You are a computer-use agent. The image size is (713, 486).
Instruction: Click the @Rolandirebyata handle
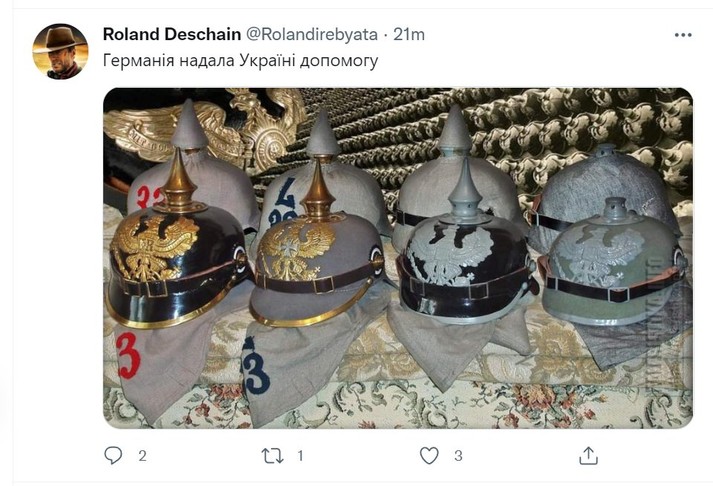(x=312, y=35)
